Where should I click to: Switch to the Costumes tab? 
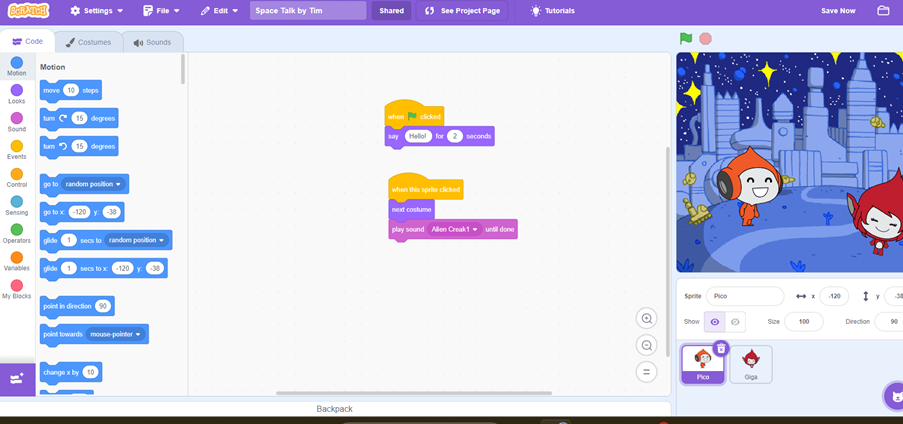click(x=89, y=42)
